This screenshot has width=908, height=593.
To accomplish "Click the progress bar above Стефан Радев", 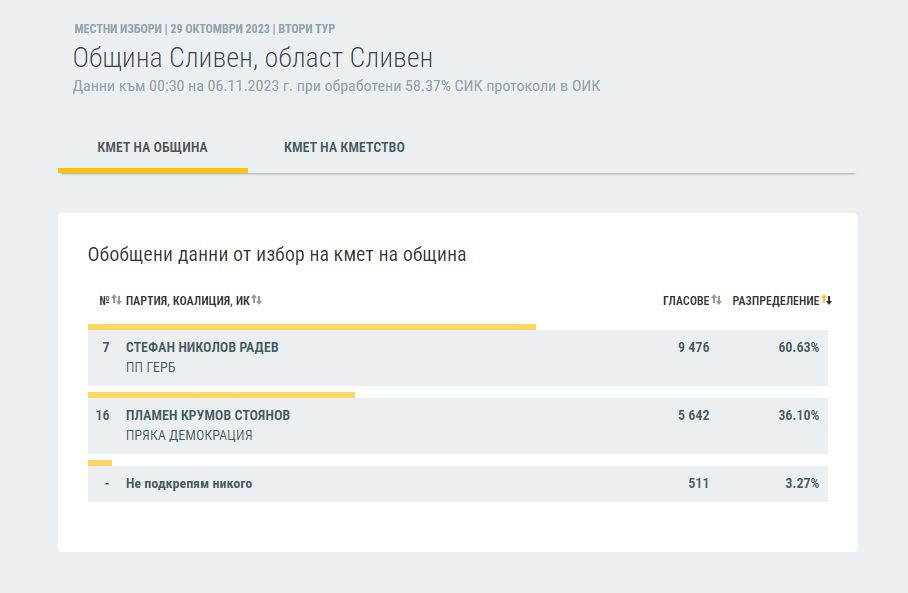I will pyautogui.click(x=312, y=327).
